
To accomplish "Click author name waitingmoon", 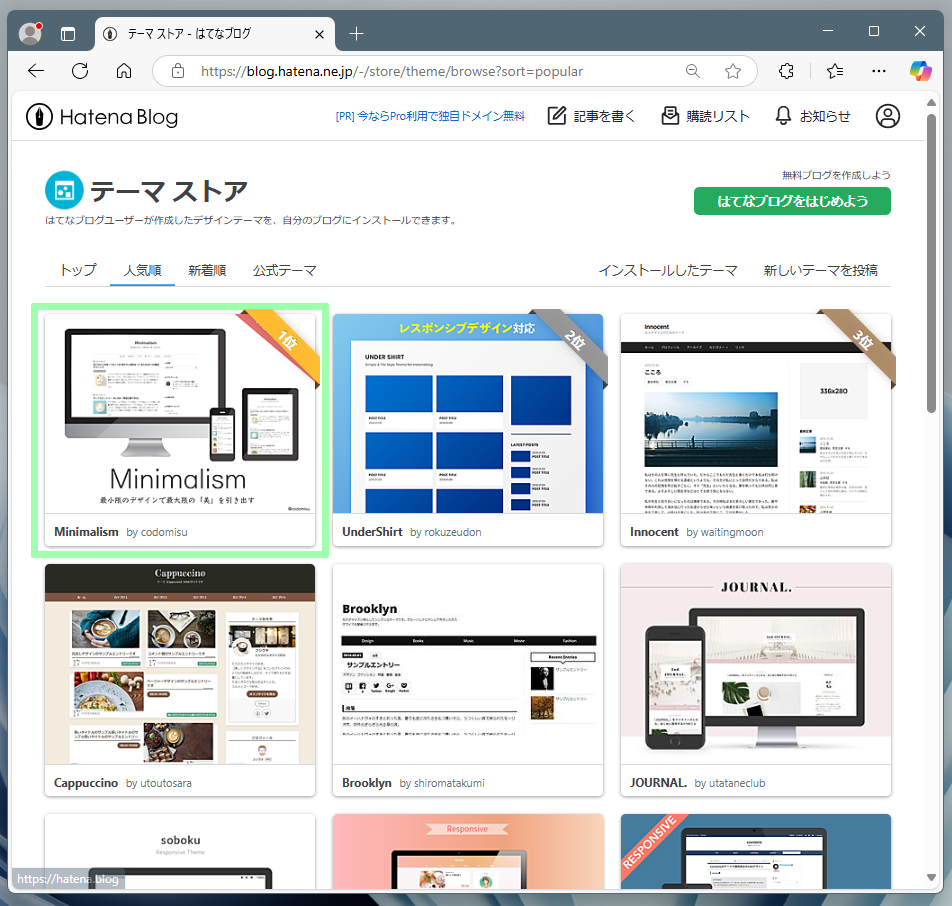I will [732, 532].
